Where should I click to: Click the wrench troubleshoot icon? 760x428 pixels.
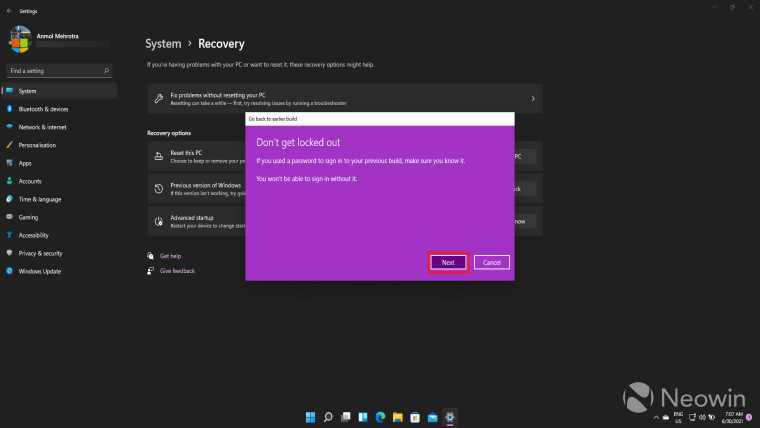coord(158,99)
